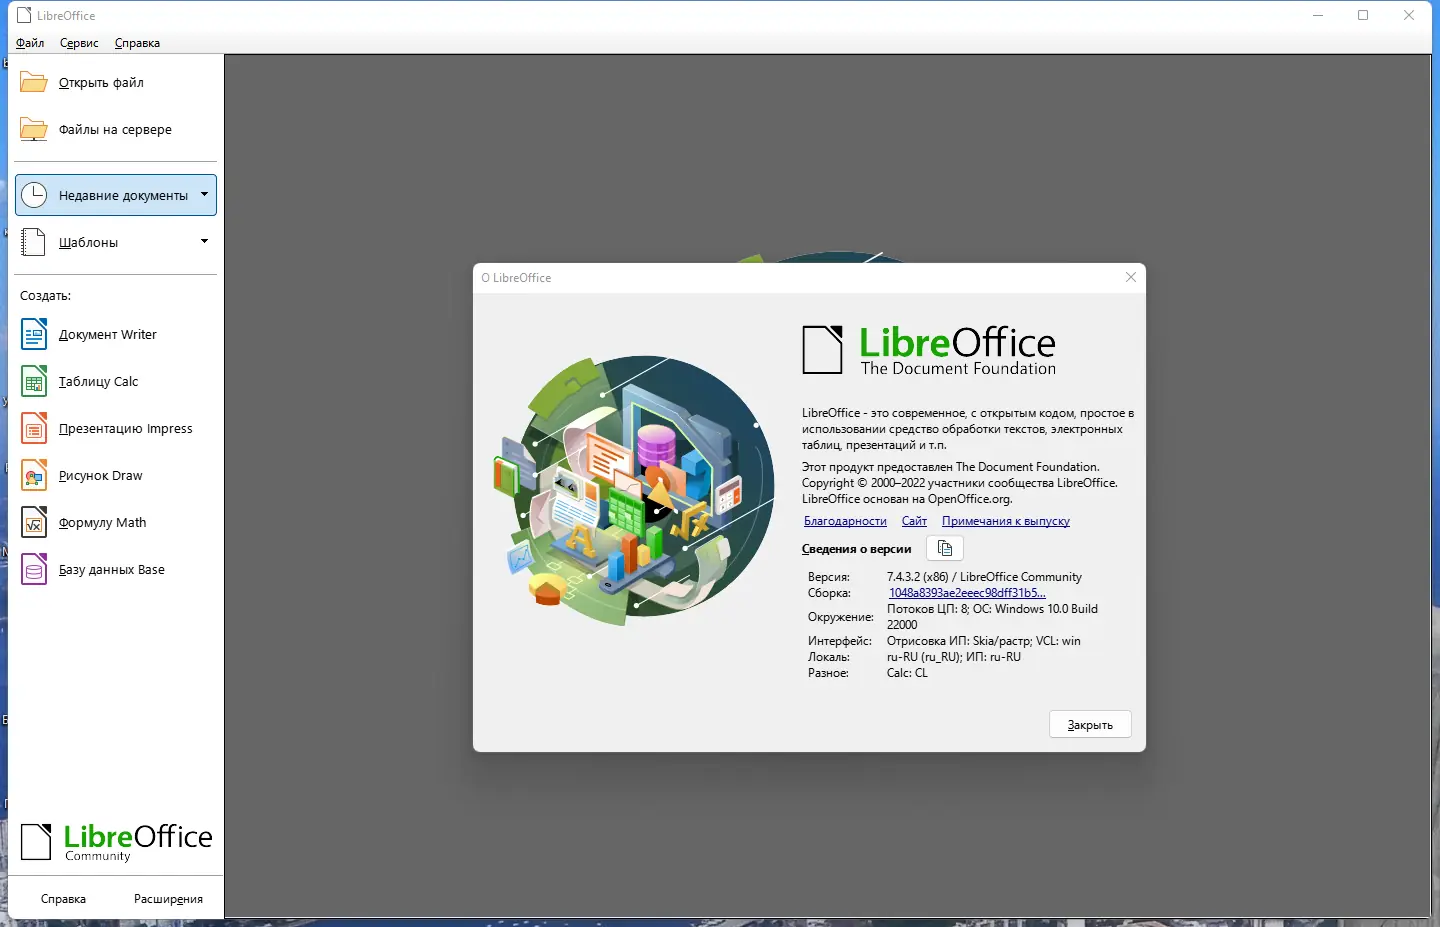Create a new Базу данных Base
Viewport: 1440px width, 927px height.
pos(111,569)
